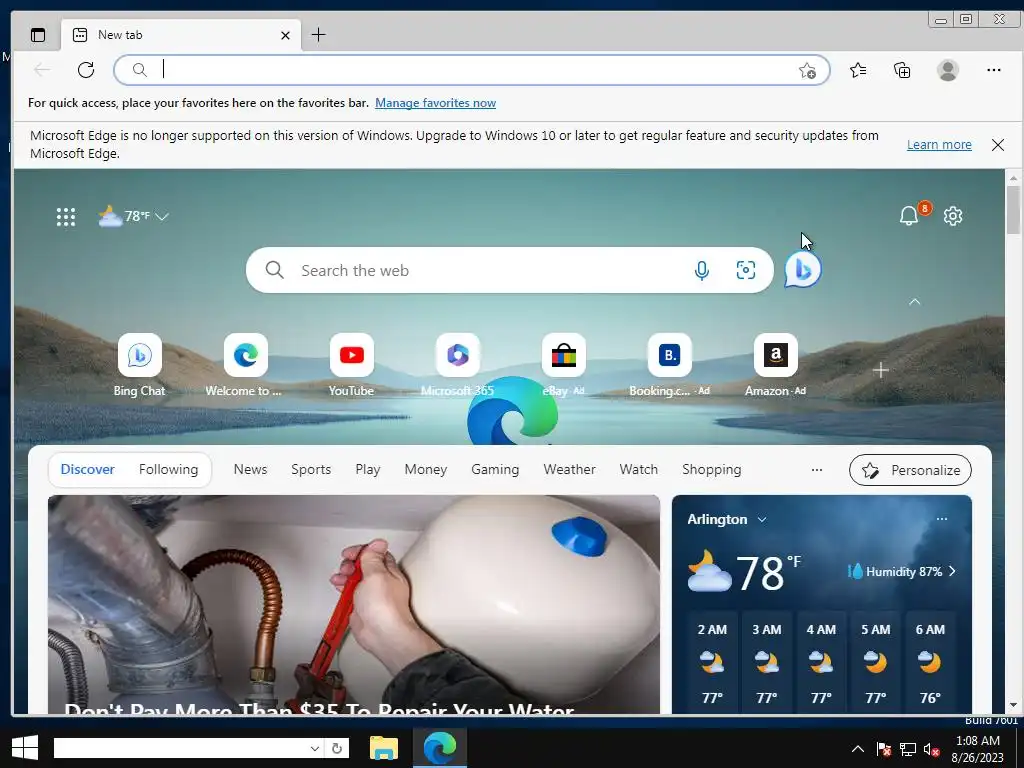Open Edge Settings and more menu
The width and height of the screenshot is (1024, 768).
pos(994,70)
